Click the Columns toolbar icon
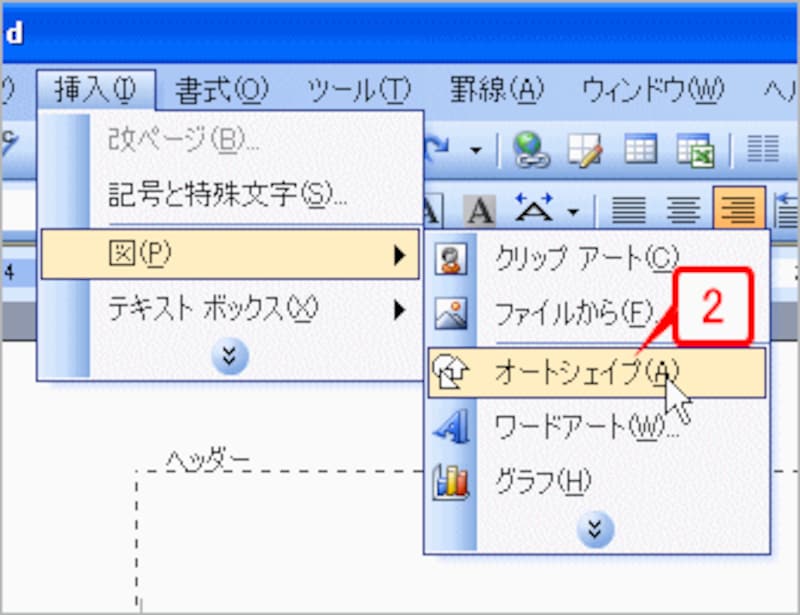800x615 pixels. [763, 150]
